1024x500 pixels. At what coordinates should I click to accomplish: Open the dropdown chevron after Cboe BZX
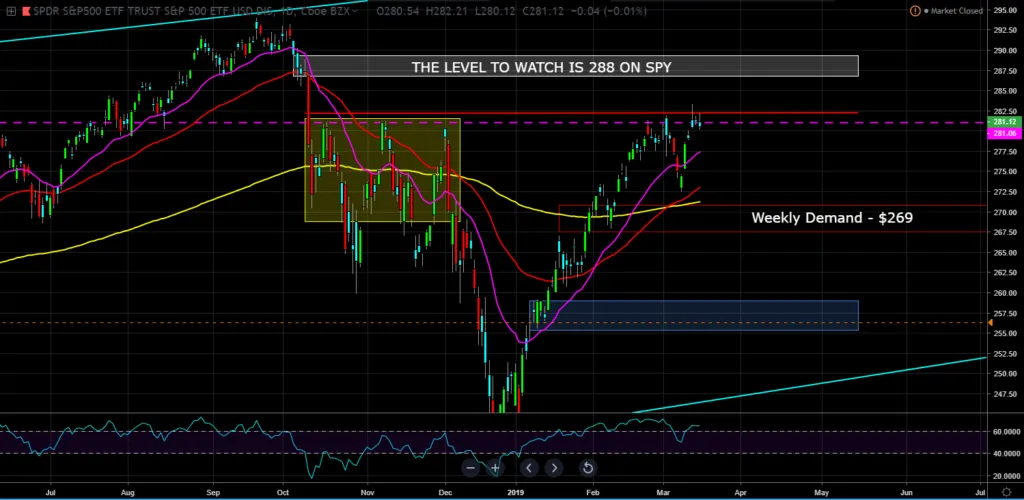point(355,11)
